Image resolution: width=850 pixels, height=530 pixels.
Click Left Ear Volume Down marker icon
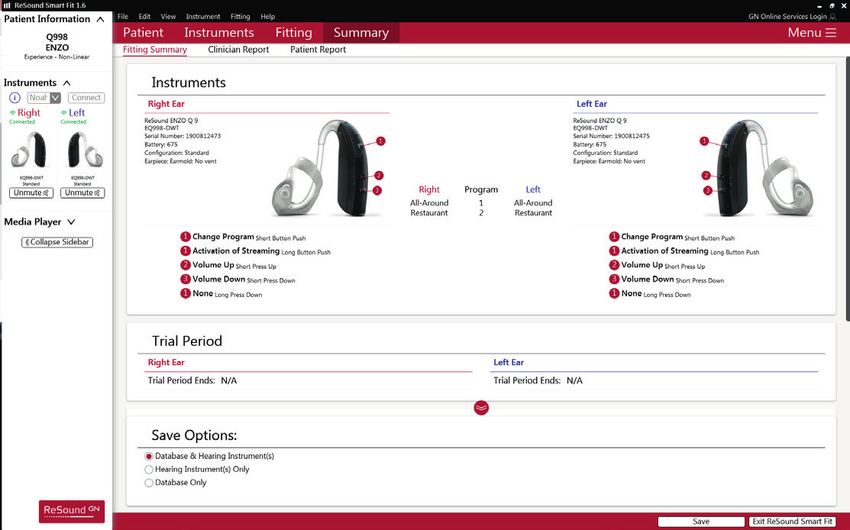pyautogui.click(x=614, y=279)
